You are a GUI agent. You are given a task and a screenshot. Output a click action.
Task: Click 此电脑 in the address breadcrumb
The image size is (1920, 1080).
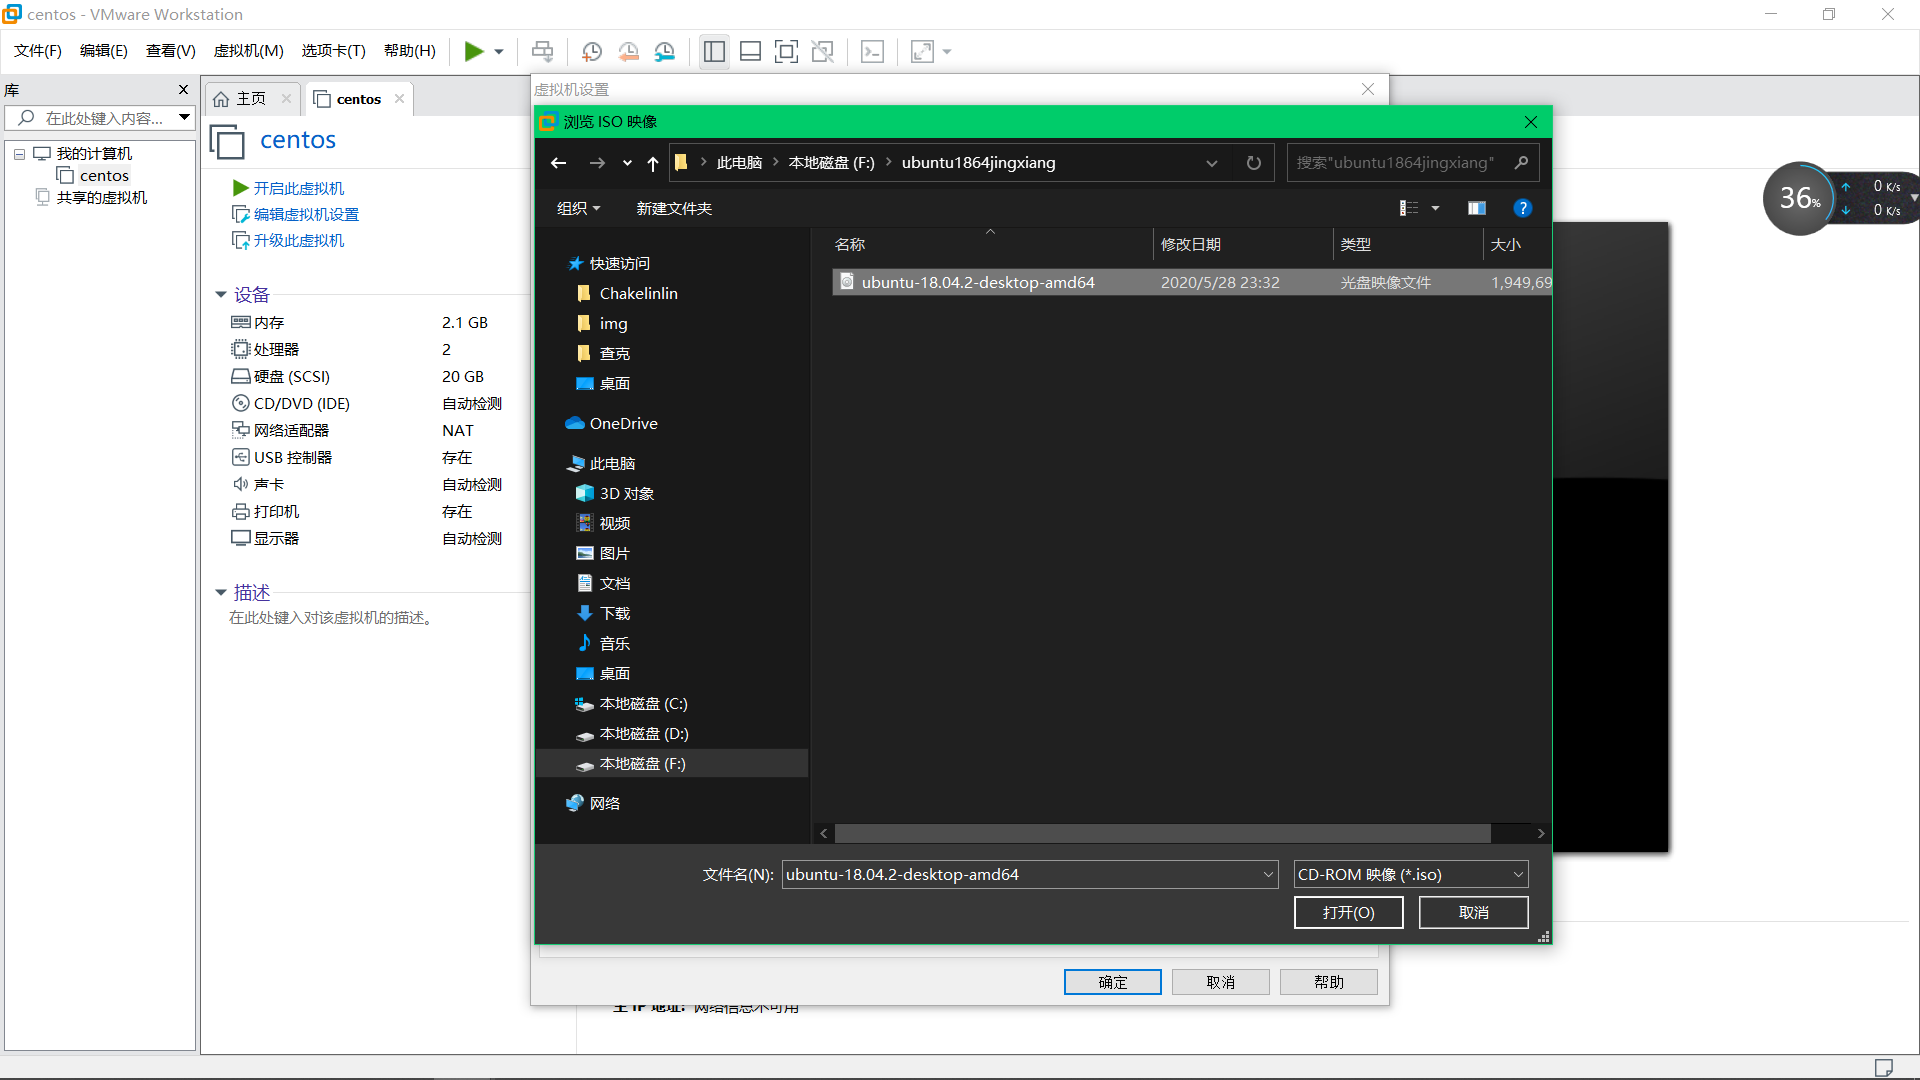pos(740,163)
